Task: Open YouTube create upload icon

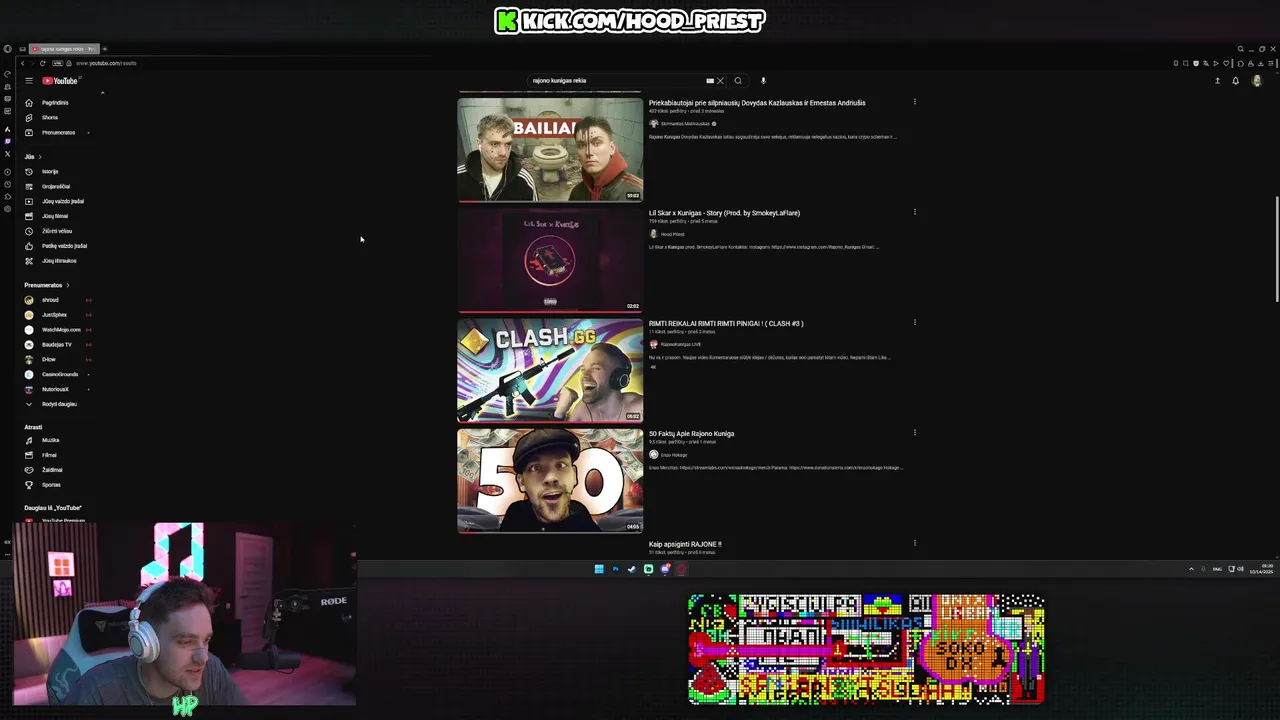Action: coord(1217,81)
